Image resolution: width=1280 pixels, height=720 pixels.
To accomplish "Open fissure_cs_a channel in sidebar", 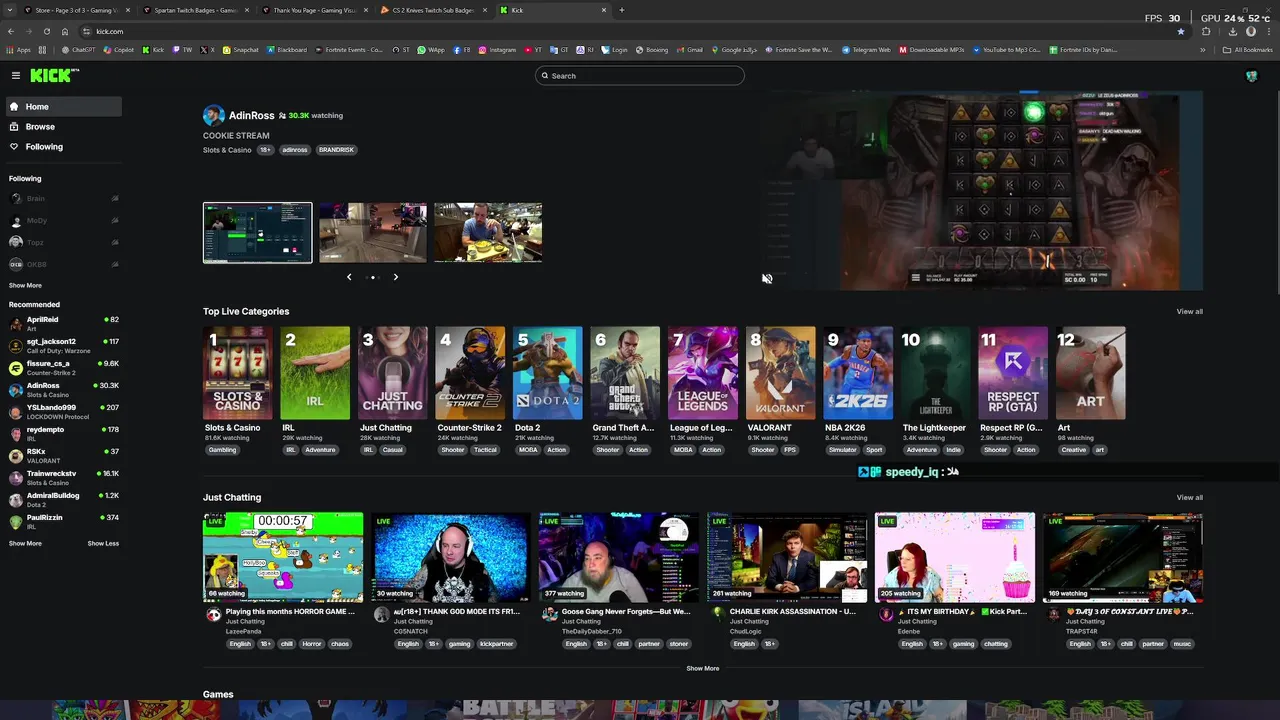I will coord(64,367).
